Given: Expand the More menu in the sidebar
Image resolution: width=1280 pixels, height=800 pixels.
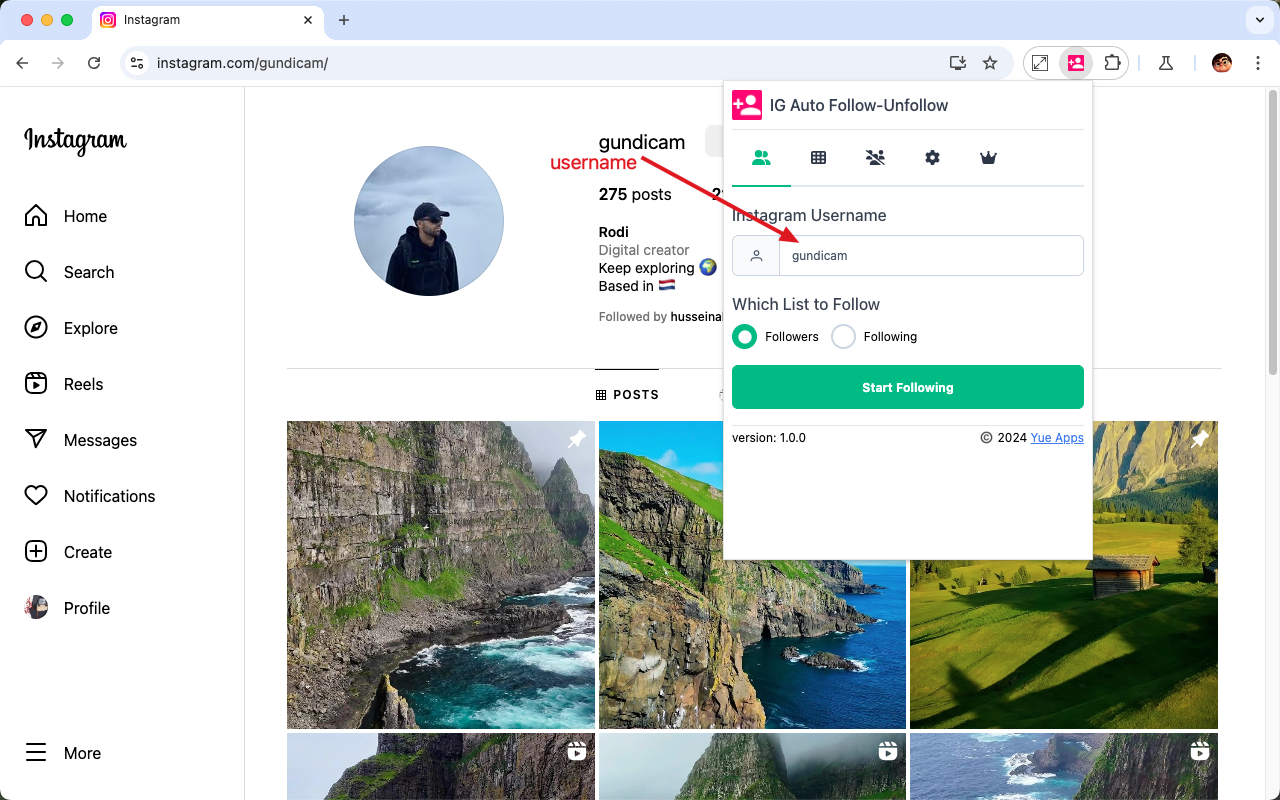Looking at the screenshot, I should (82, 753).
